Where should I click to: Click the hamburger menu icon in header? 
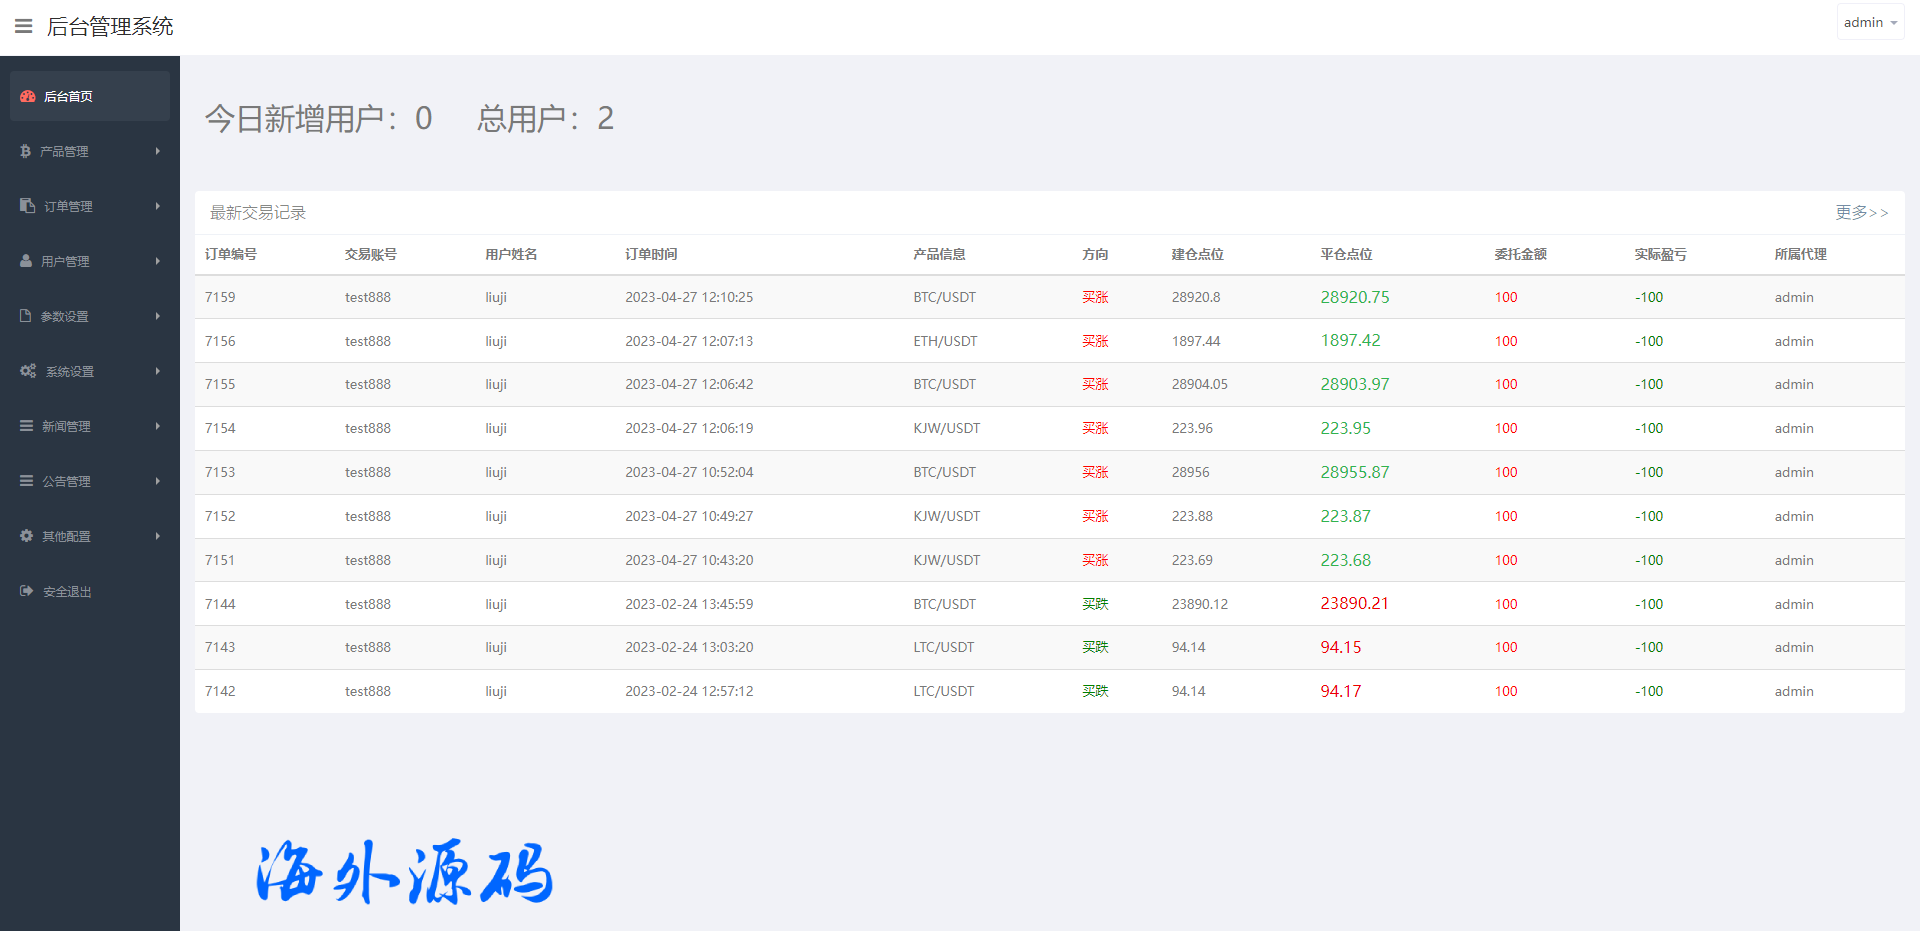pyautogui.click(x=24, y=26)
